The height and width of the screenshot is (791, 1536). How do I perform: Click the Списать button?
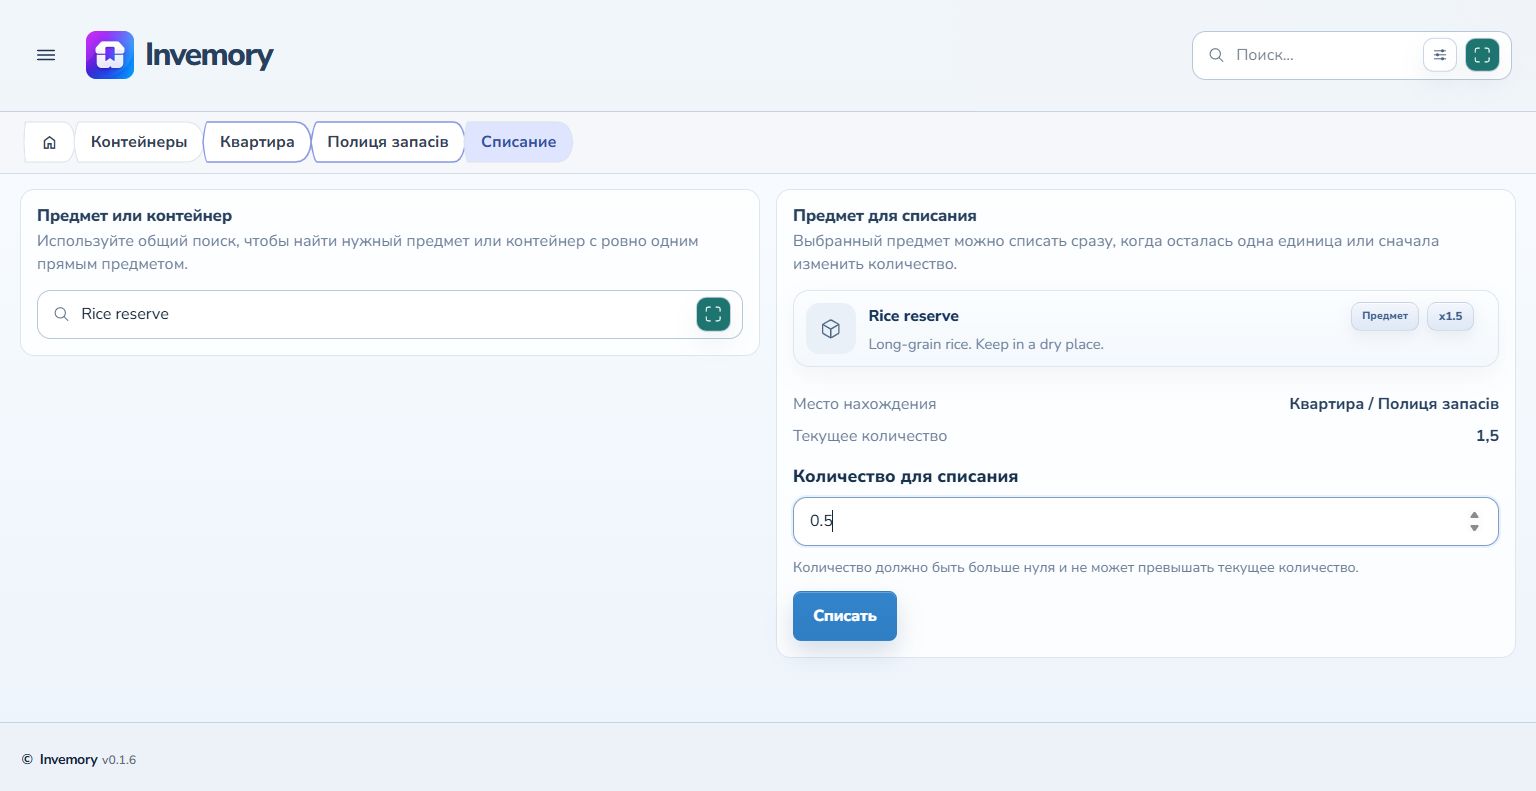845,616
